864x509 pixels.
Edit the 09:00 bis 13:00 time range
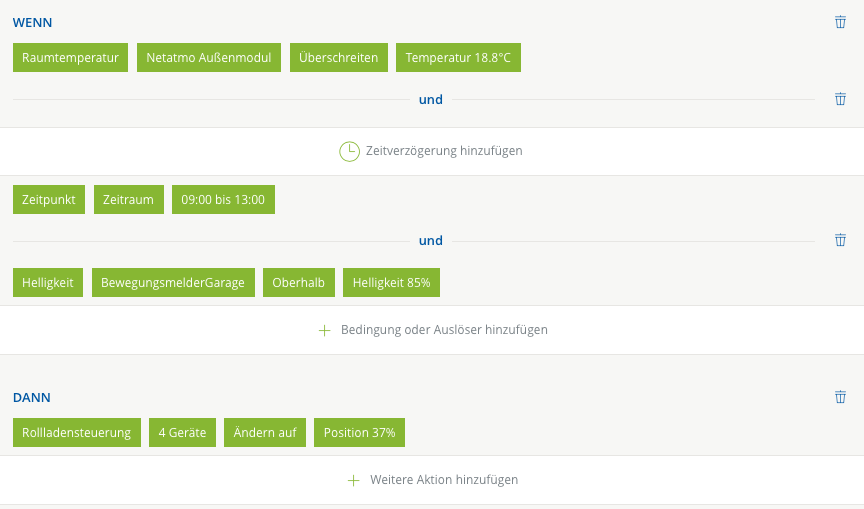(223, 200)
